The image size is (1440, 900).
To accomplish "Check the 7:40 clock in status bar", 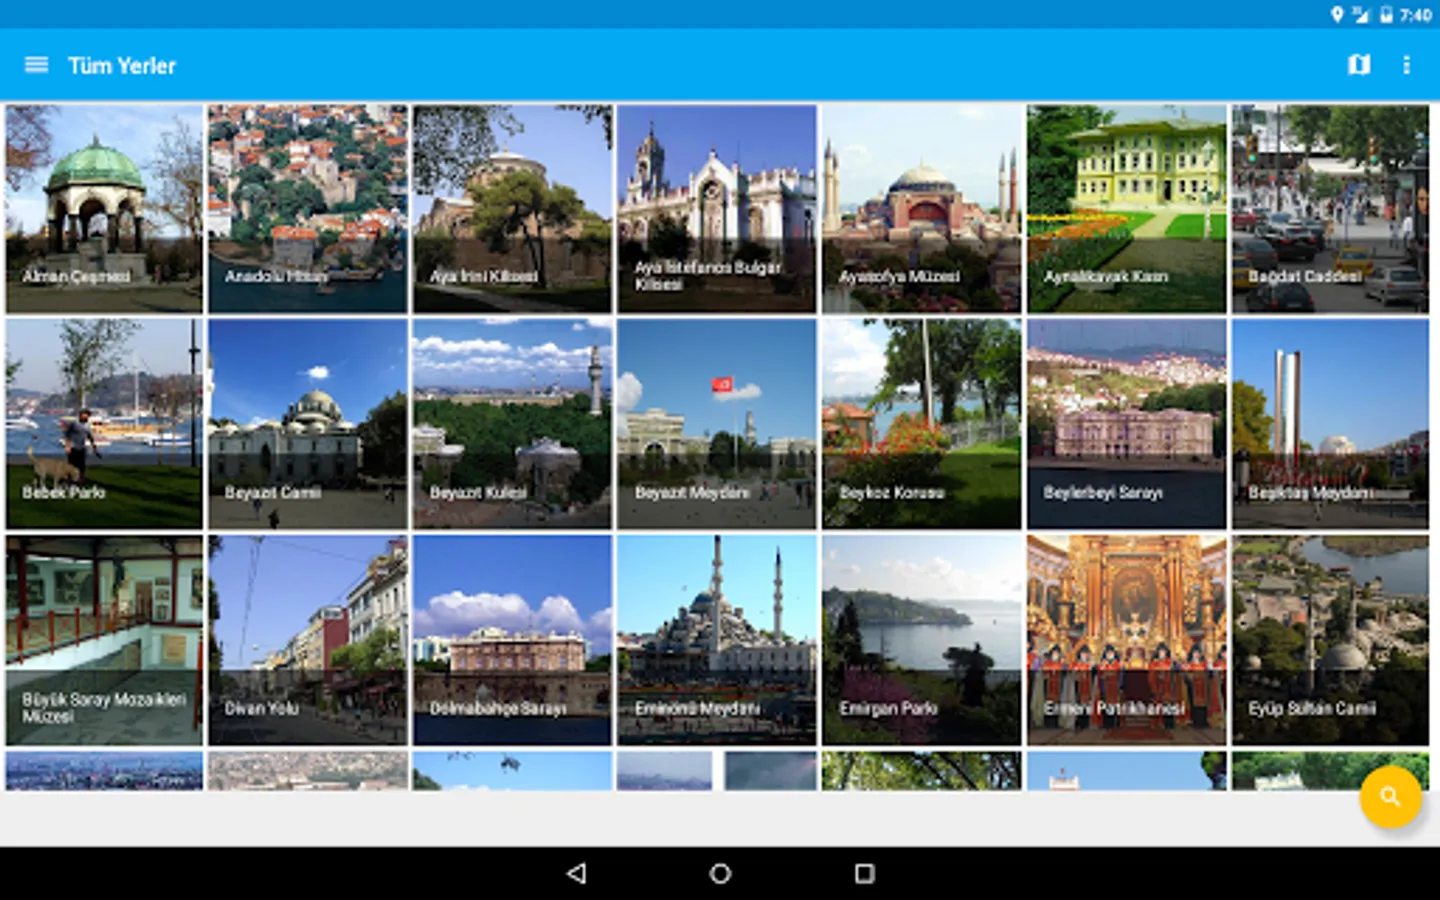I will (1415, 15).
